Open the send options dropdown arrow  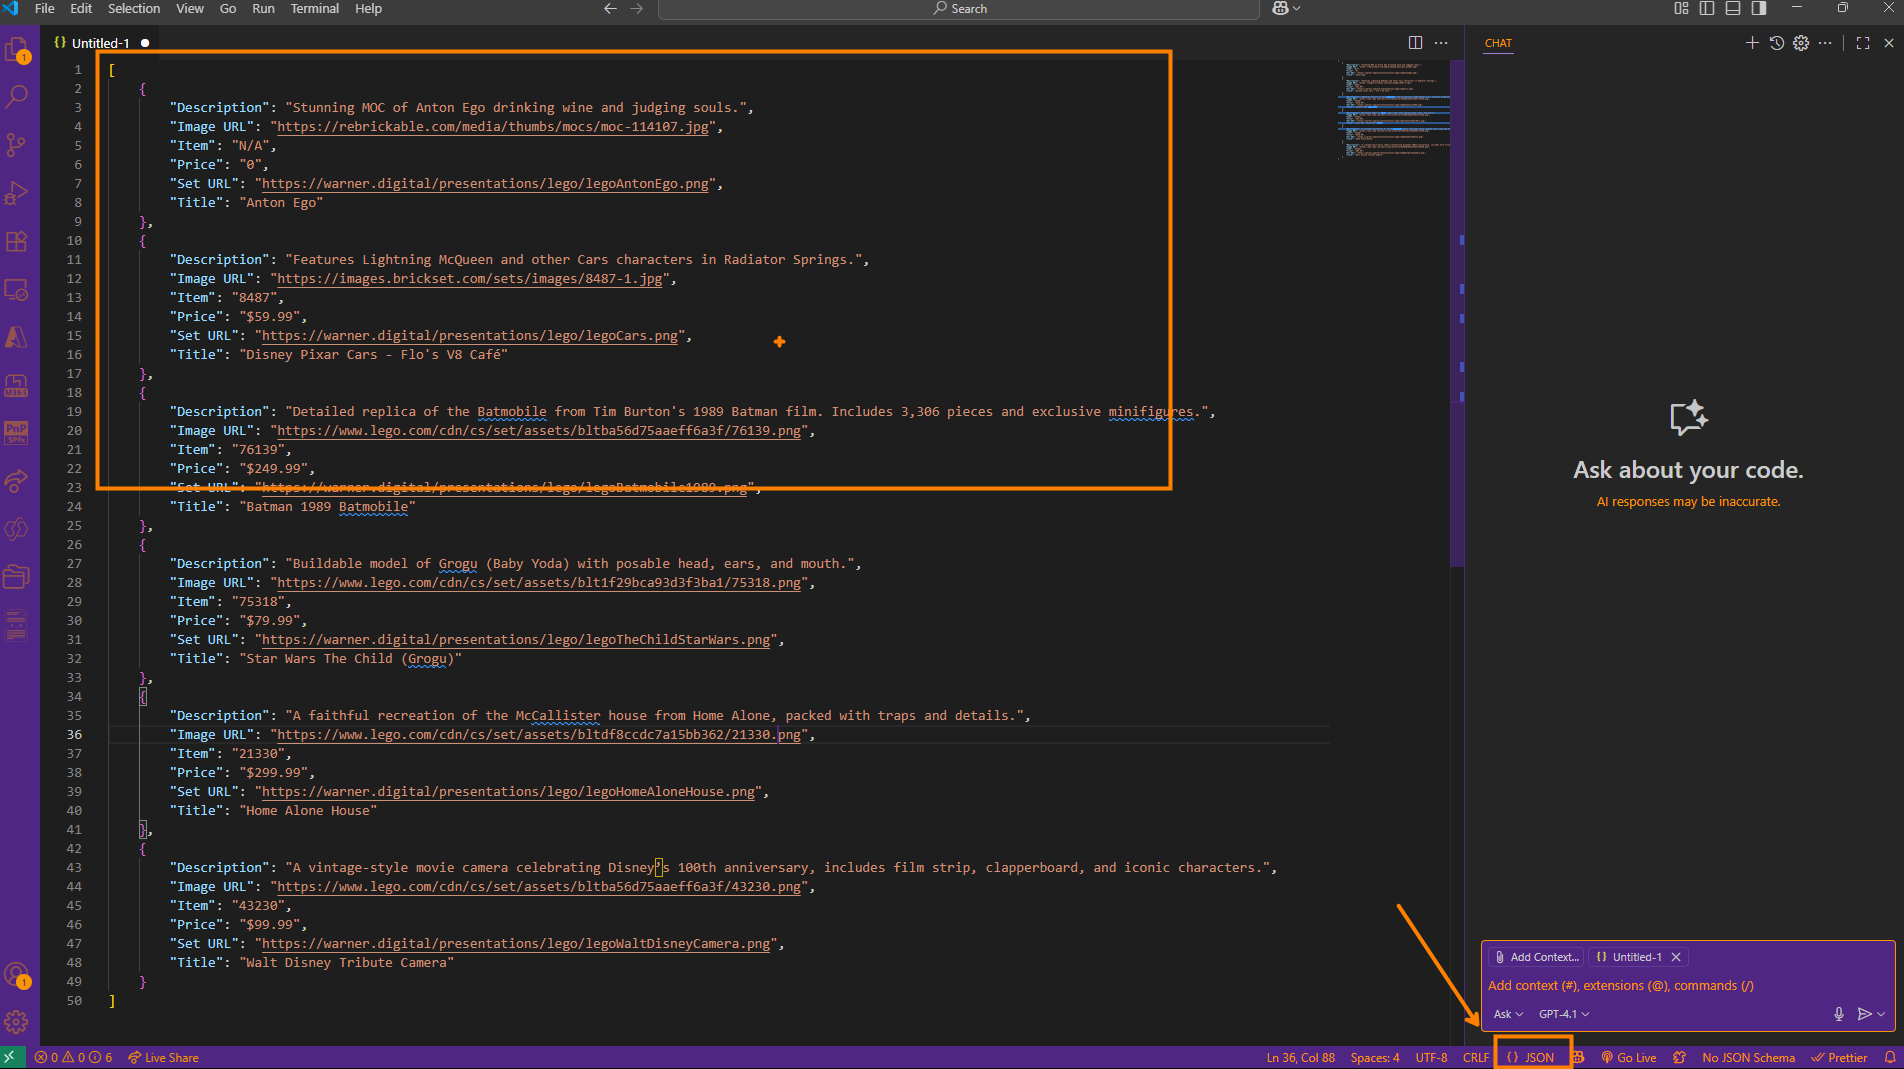pyautogui.click(x=1881, y=1014)
